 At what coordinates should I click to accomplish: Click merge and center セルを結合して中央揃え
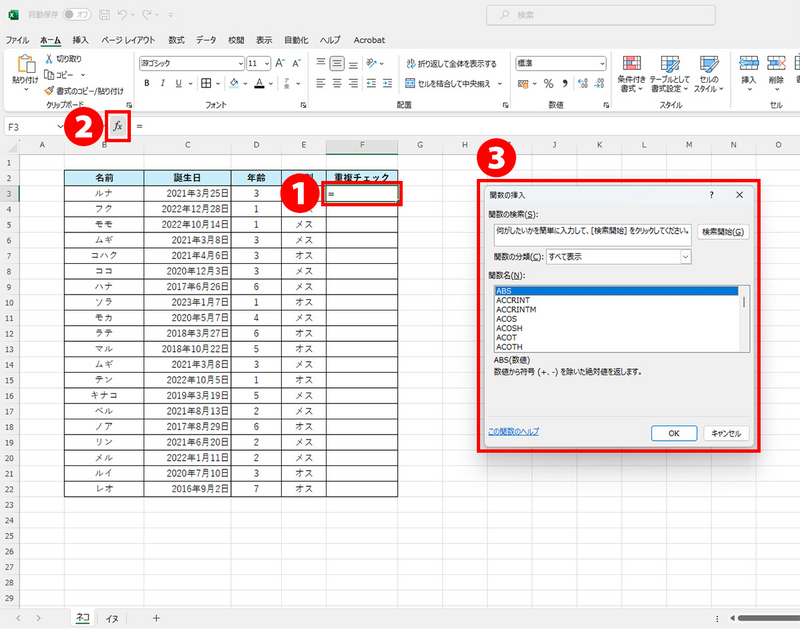(x=447, y=83)
